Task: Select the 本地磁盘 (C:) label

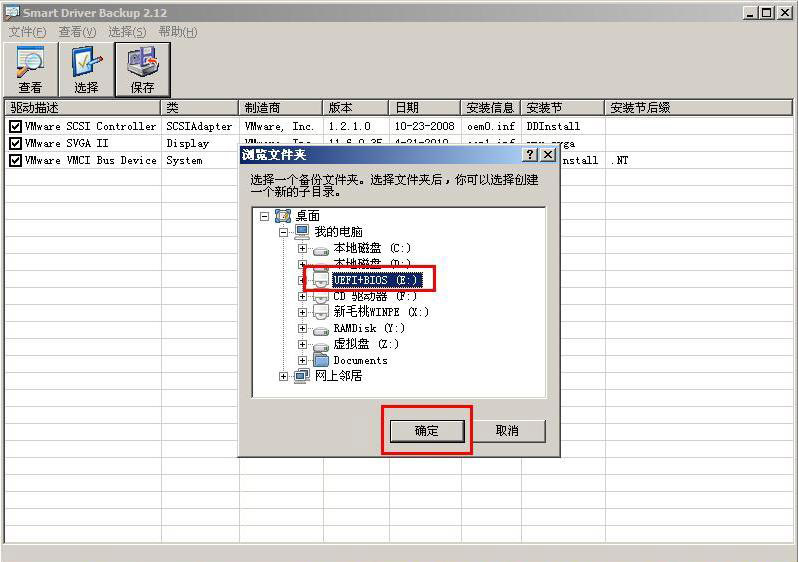Action: tap(372, 248)
